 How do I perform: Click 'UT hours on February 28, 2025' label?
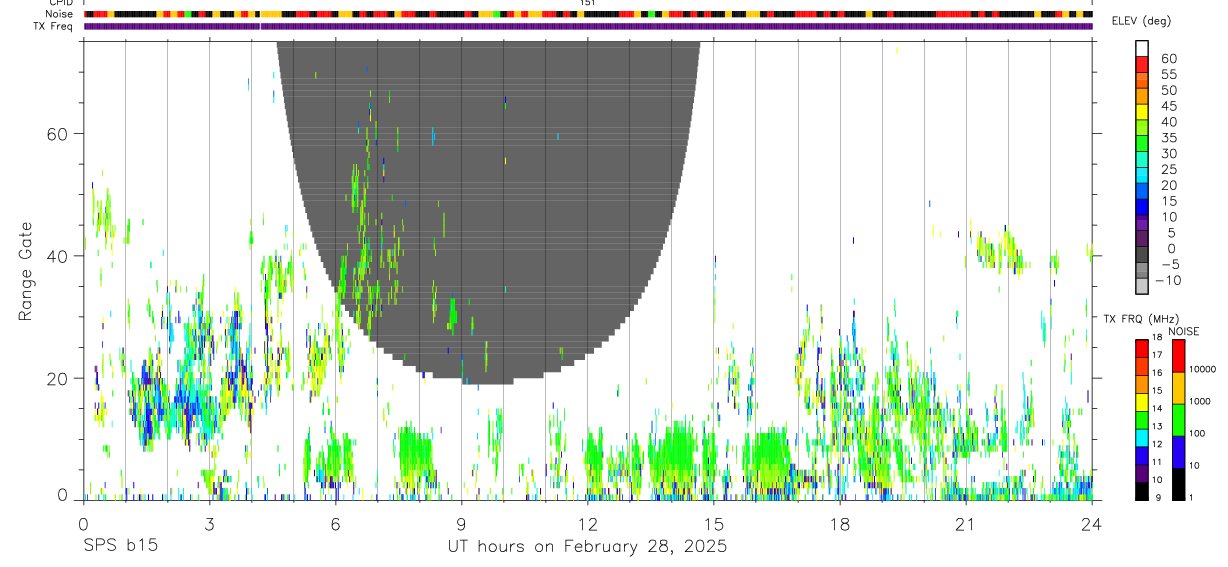coord(587,547)
